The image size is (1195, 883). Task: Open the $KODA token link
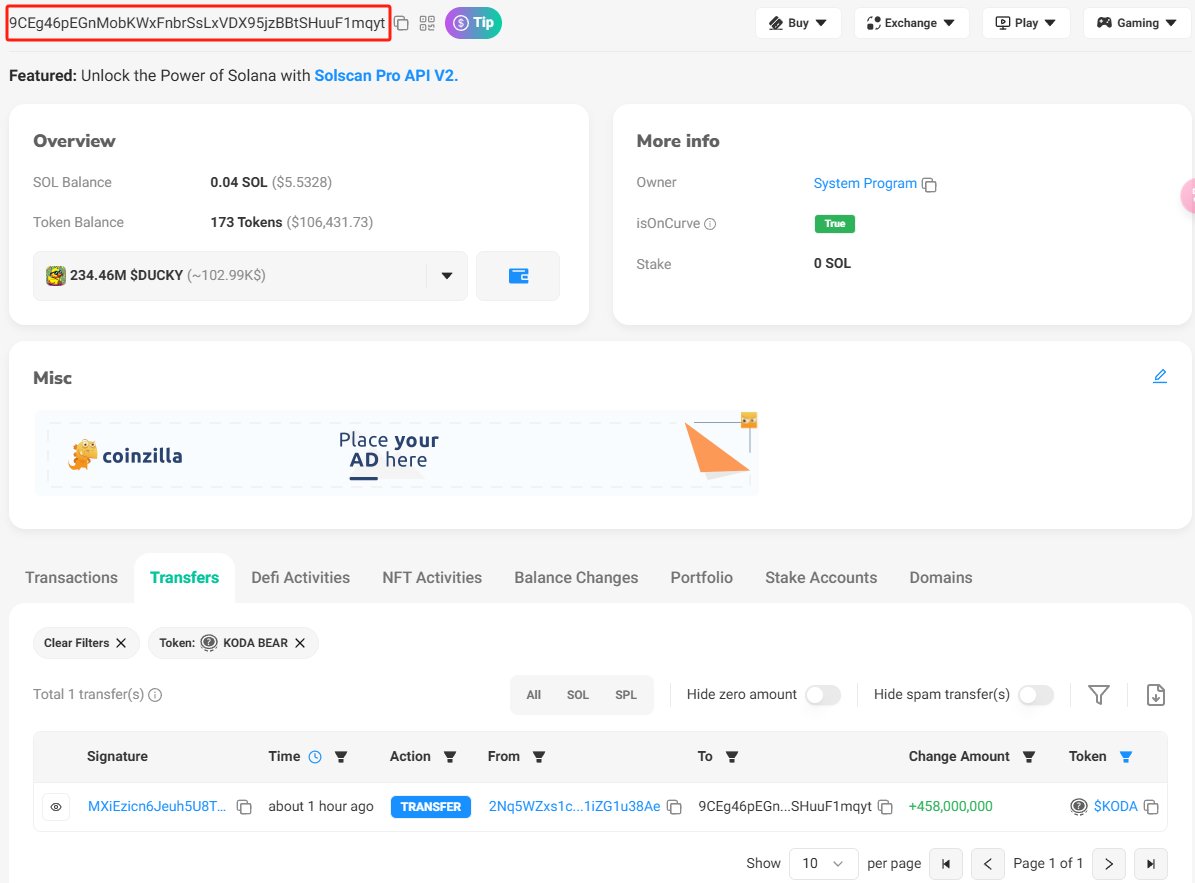pos(1115,806)
